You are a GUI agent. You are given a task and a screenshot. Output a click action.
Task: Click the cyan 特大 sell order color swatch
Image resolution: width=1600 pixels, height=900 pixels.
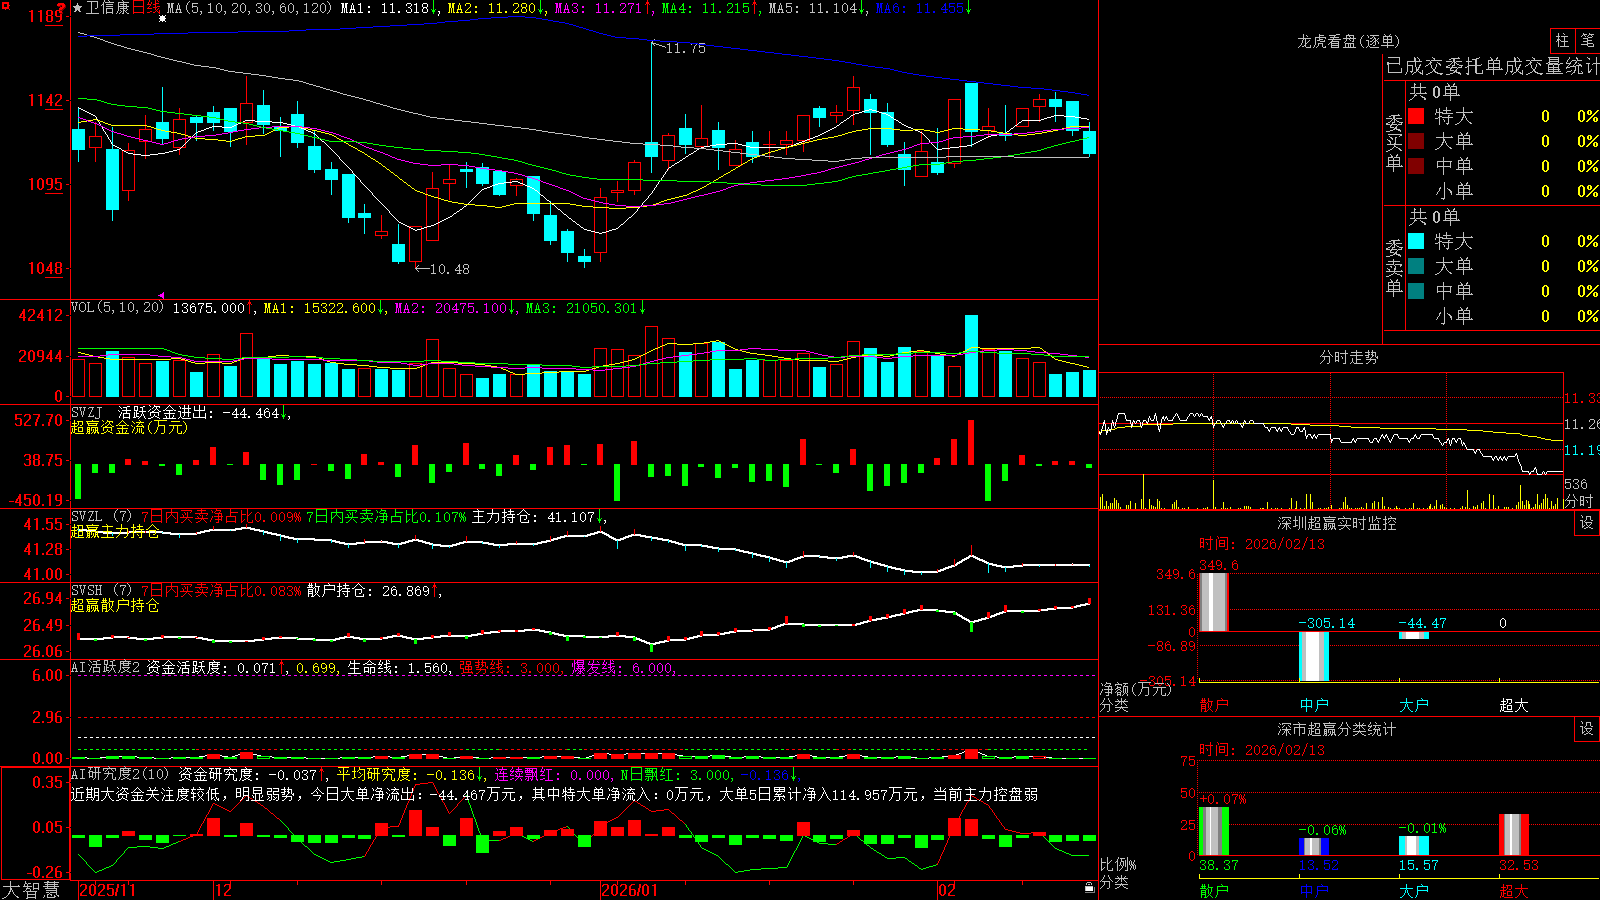1416,241
